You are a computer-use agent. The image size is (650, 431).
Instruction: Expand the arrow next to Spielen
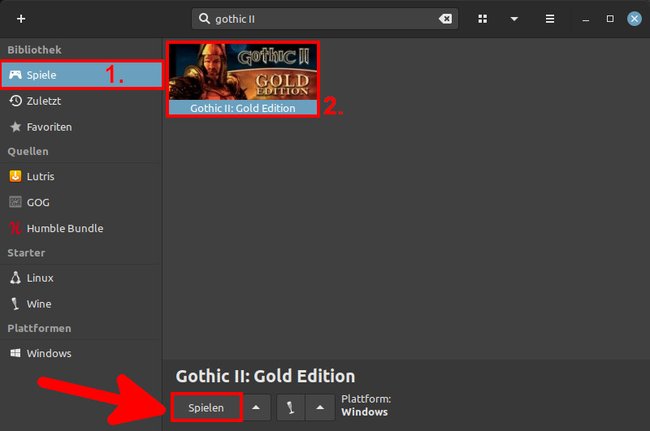pyautogui.click(x=256, y=408)
